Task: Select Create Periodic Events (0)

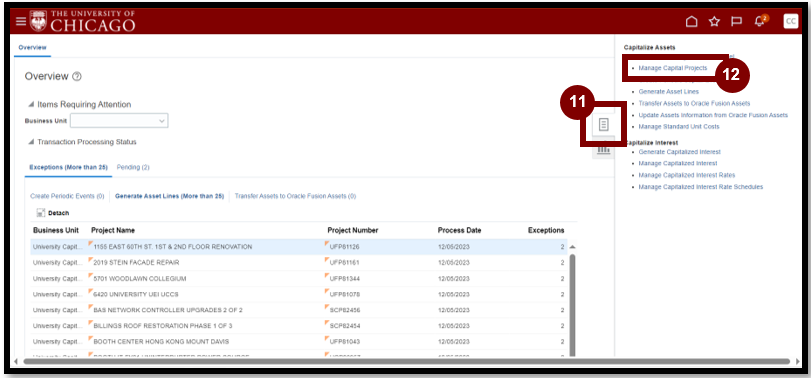Action: (67, 196)
